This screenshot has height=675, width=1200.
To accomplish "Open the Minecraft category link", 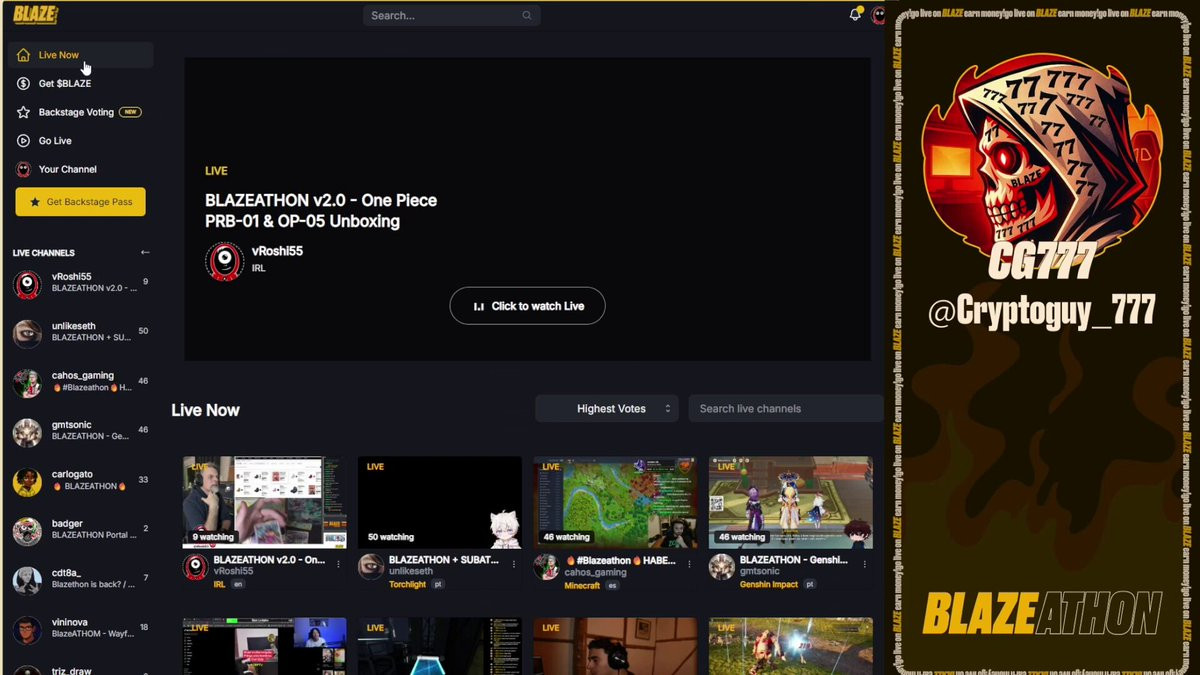I will point(582,585).
